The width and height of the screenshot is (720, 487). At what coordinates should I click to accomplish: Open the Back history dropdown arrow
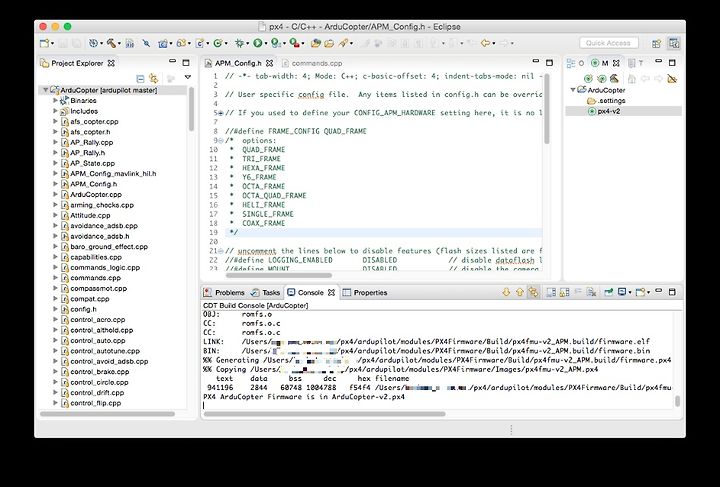point(494,44)
